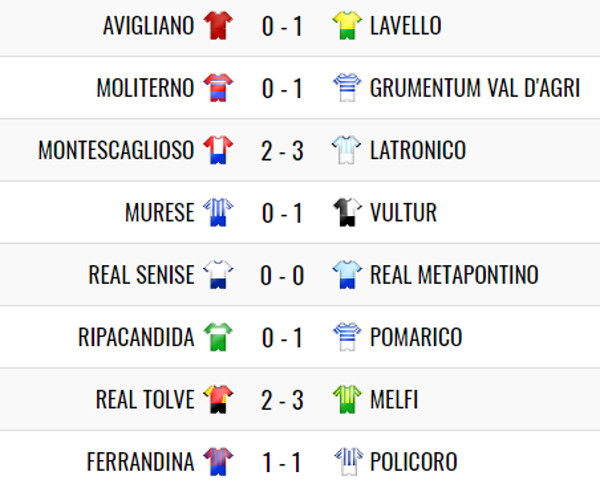Open the POLICORO team name

click(414, 462)
